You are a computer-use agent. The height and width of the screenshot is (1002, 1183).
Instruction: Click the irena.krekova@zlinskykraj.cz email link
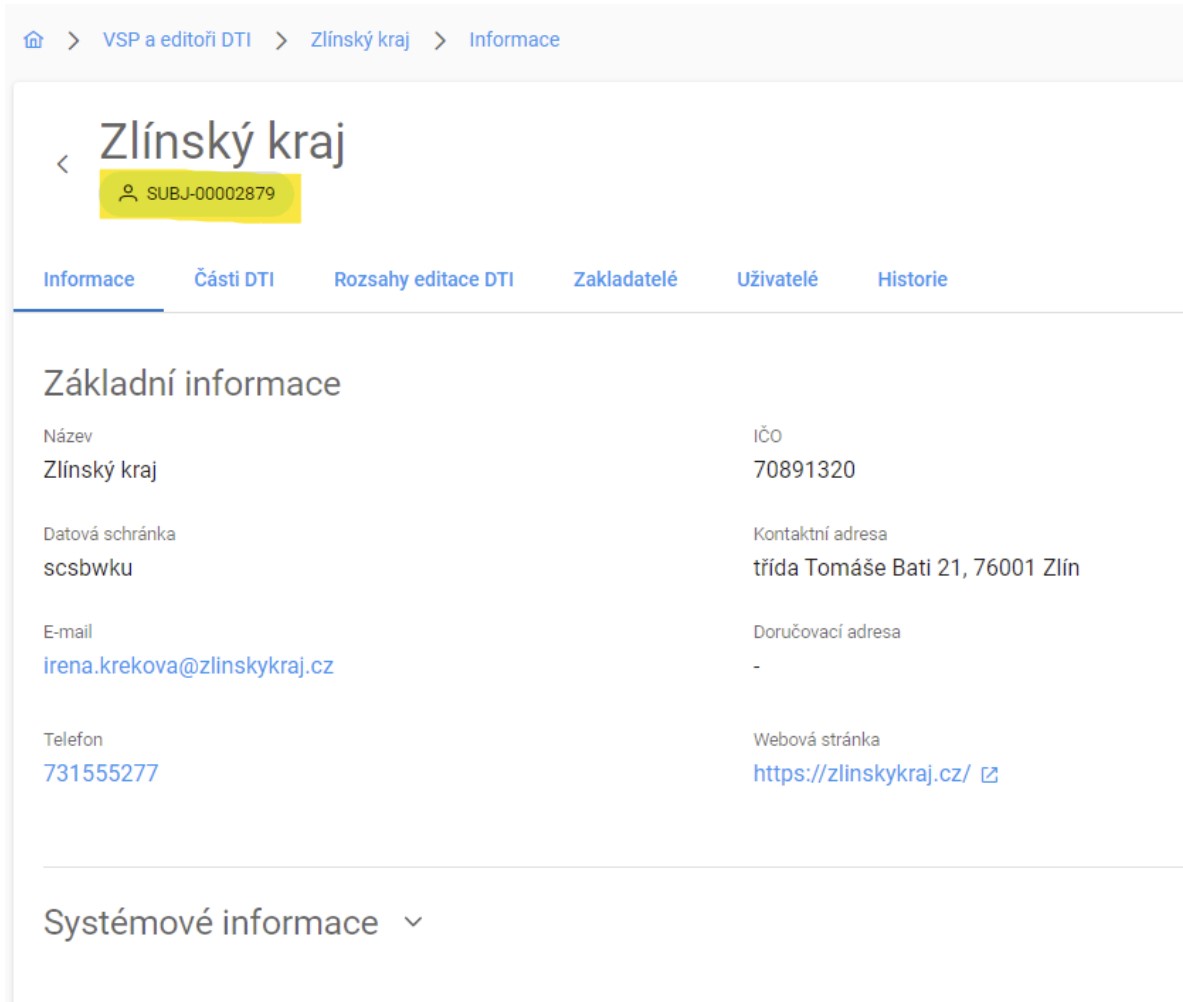(188, 665)
